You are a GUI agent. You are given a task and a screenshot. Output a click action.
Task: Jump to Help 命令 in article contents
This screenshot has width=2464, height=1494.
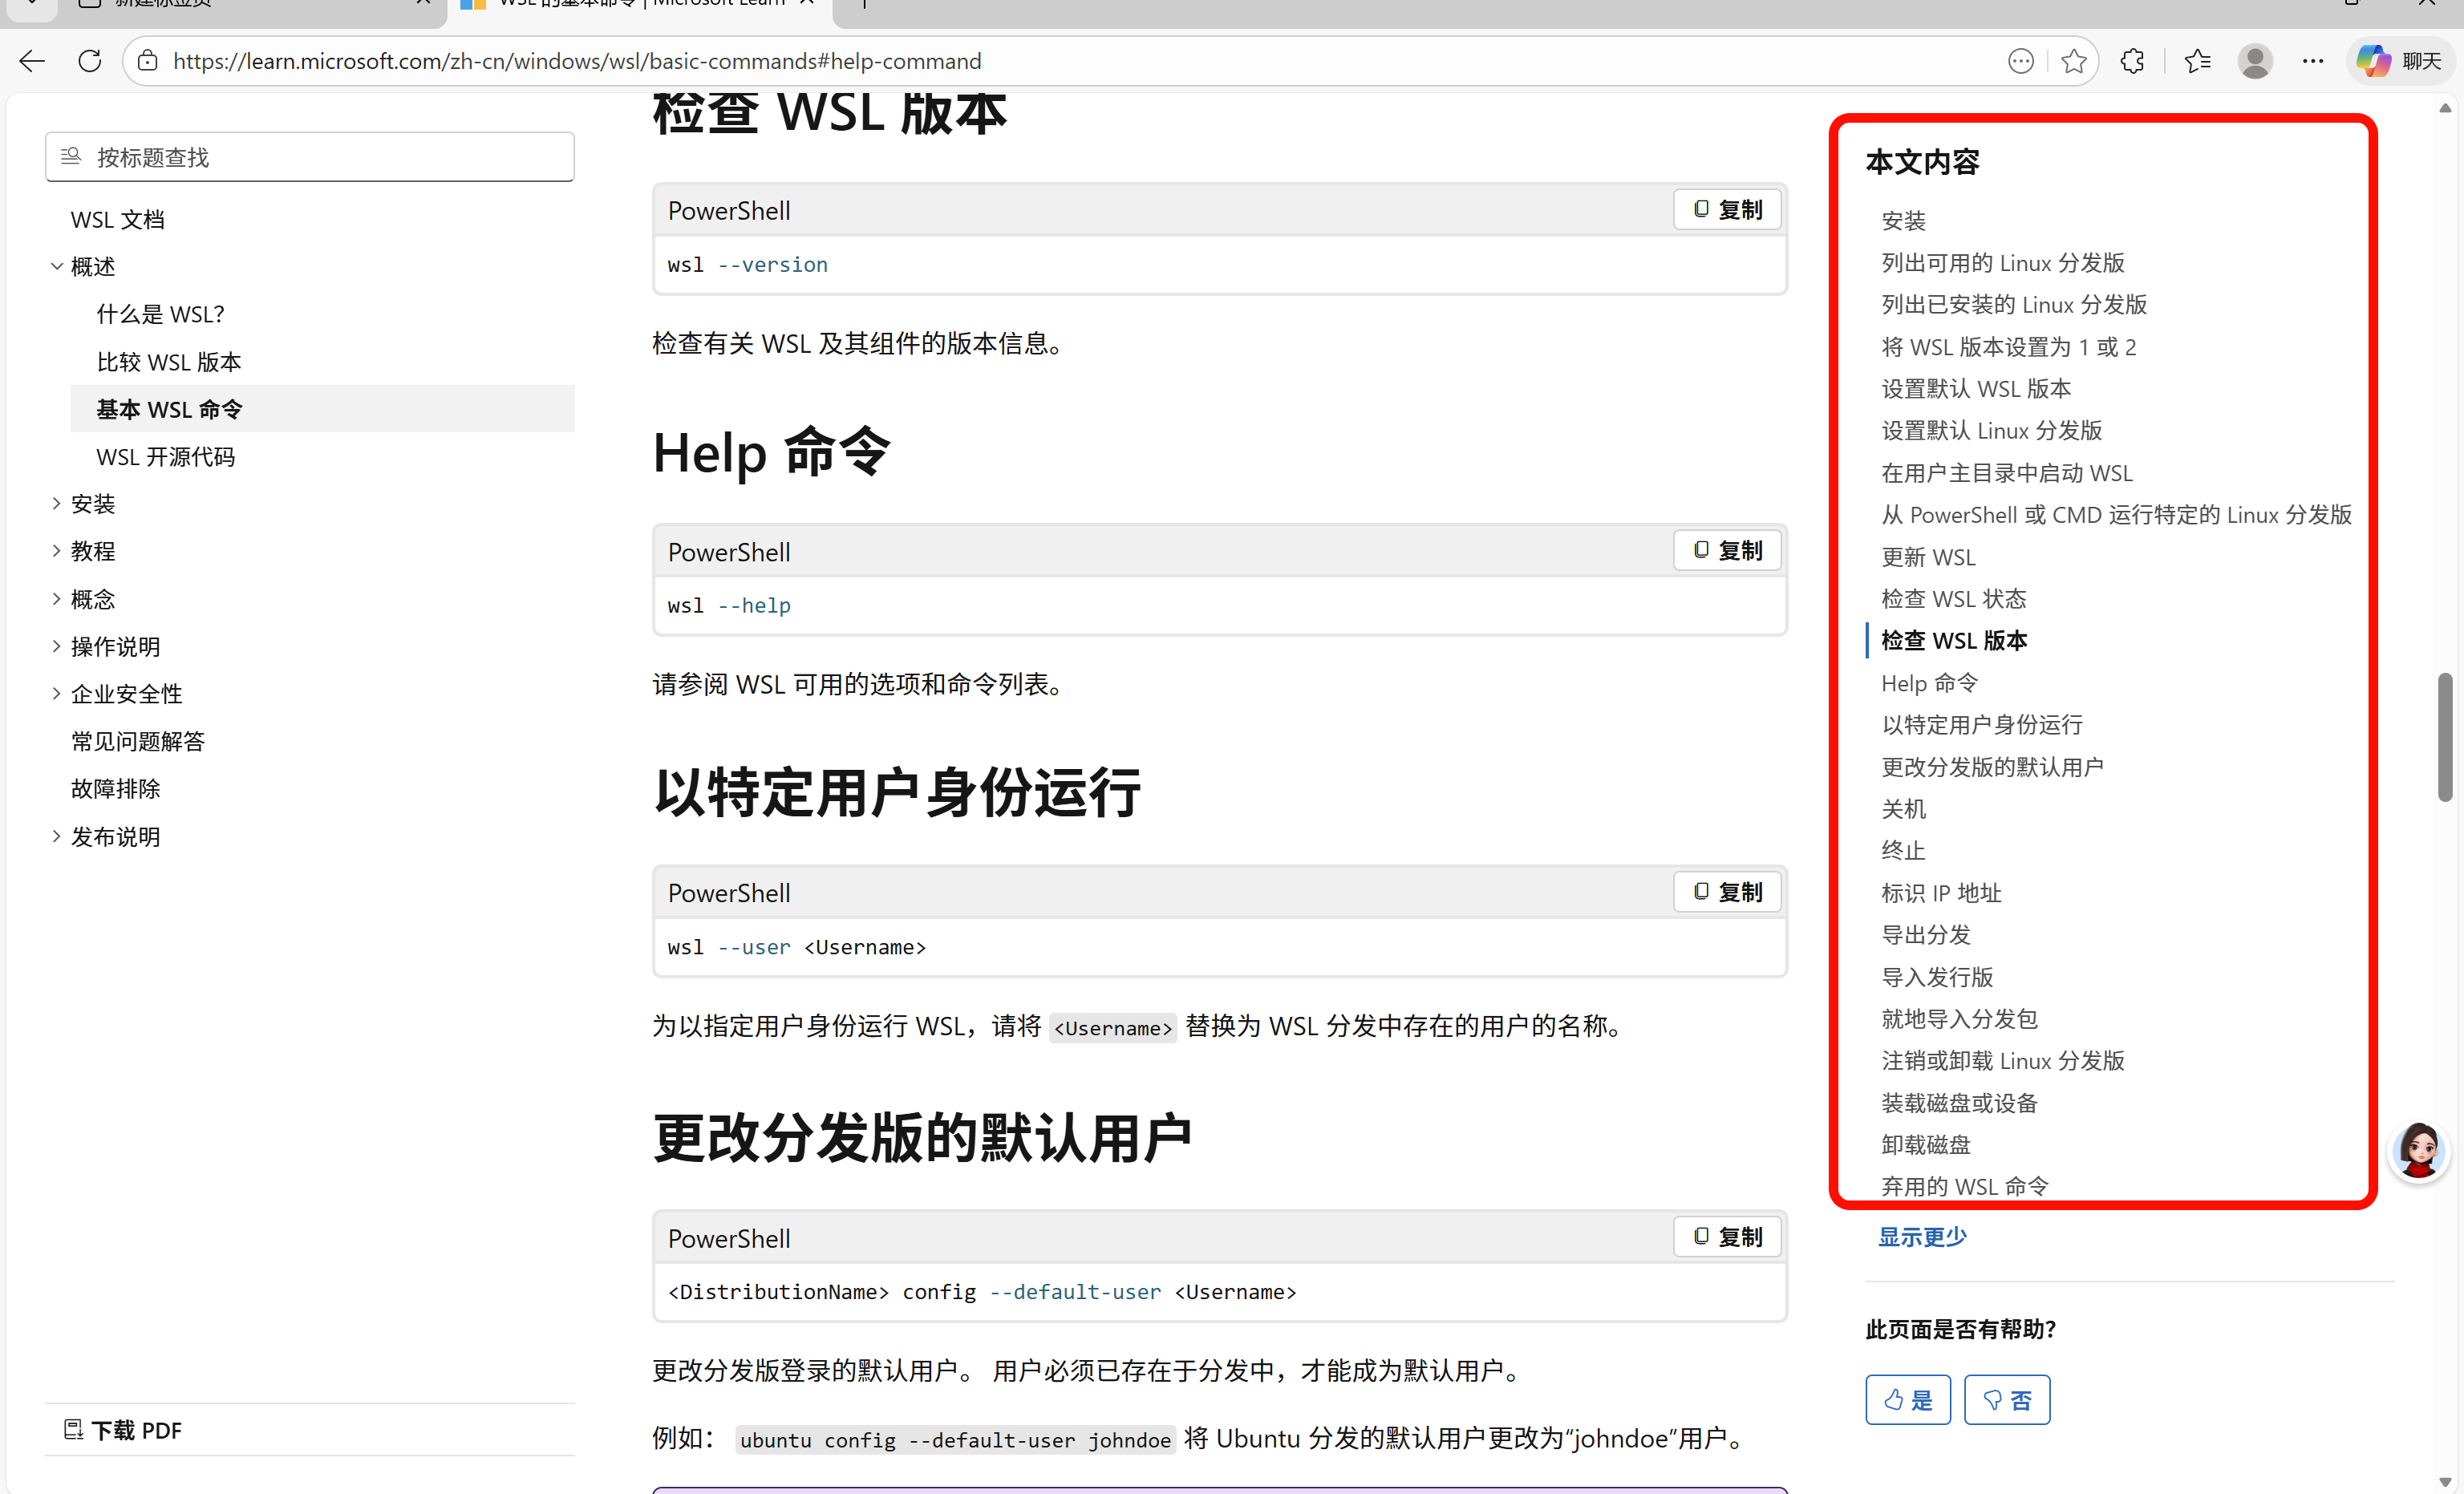point(1929,683)
